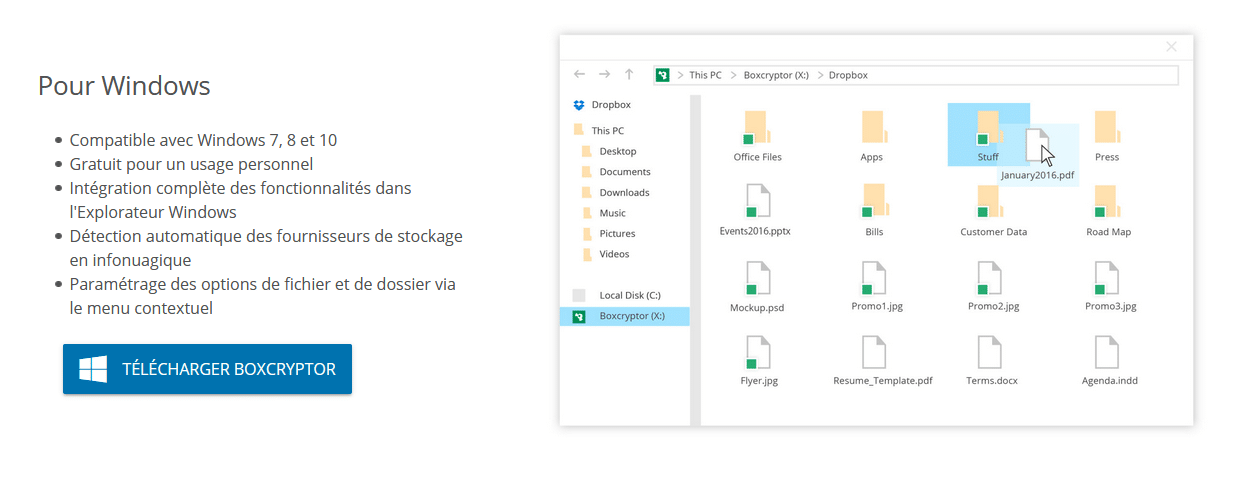This screenshot has height=495, width=1249.
Task: Click the Promo1.jpg file icon
Action: coord(874,277)
